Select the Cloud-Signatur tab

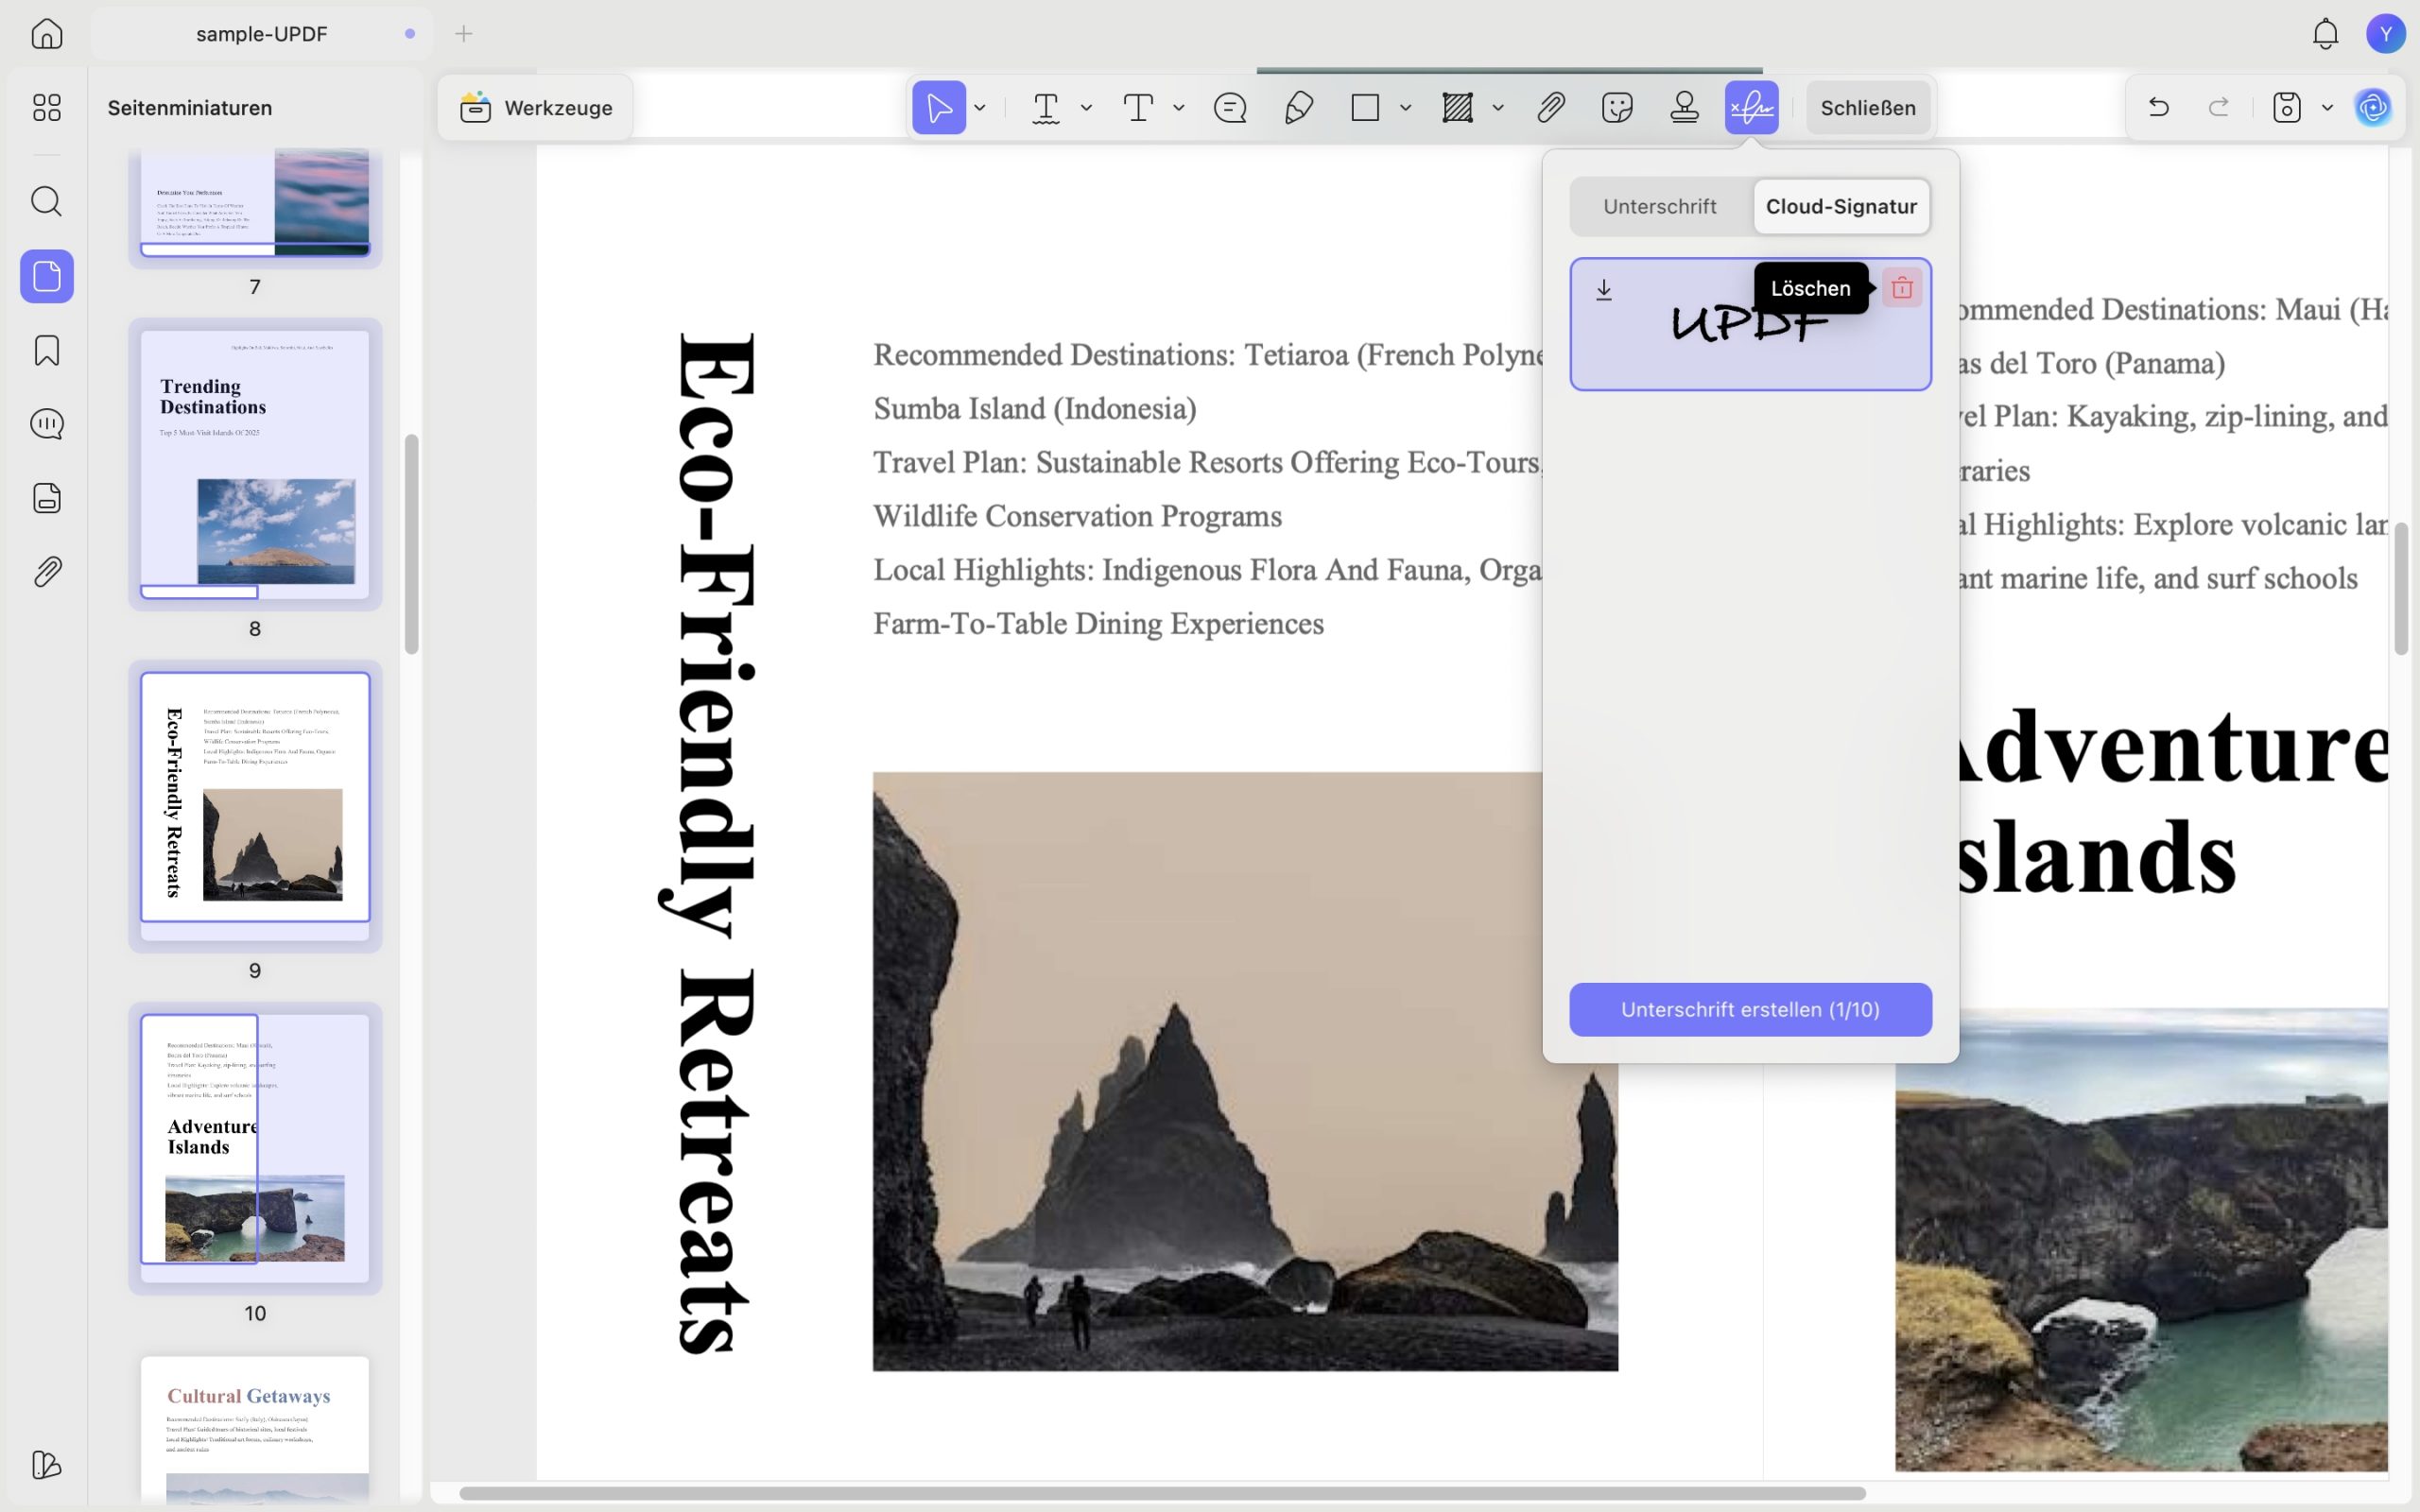[1841, 206]
